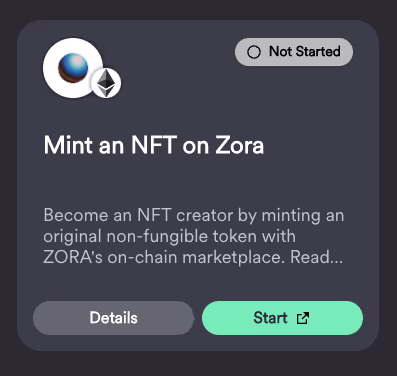Image resolution: width=397 pixels, height=376 pixels.
Task: Click the word Mint in the card title
Action: (68, 145)
